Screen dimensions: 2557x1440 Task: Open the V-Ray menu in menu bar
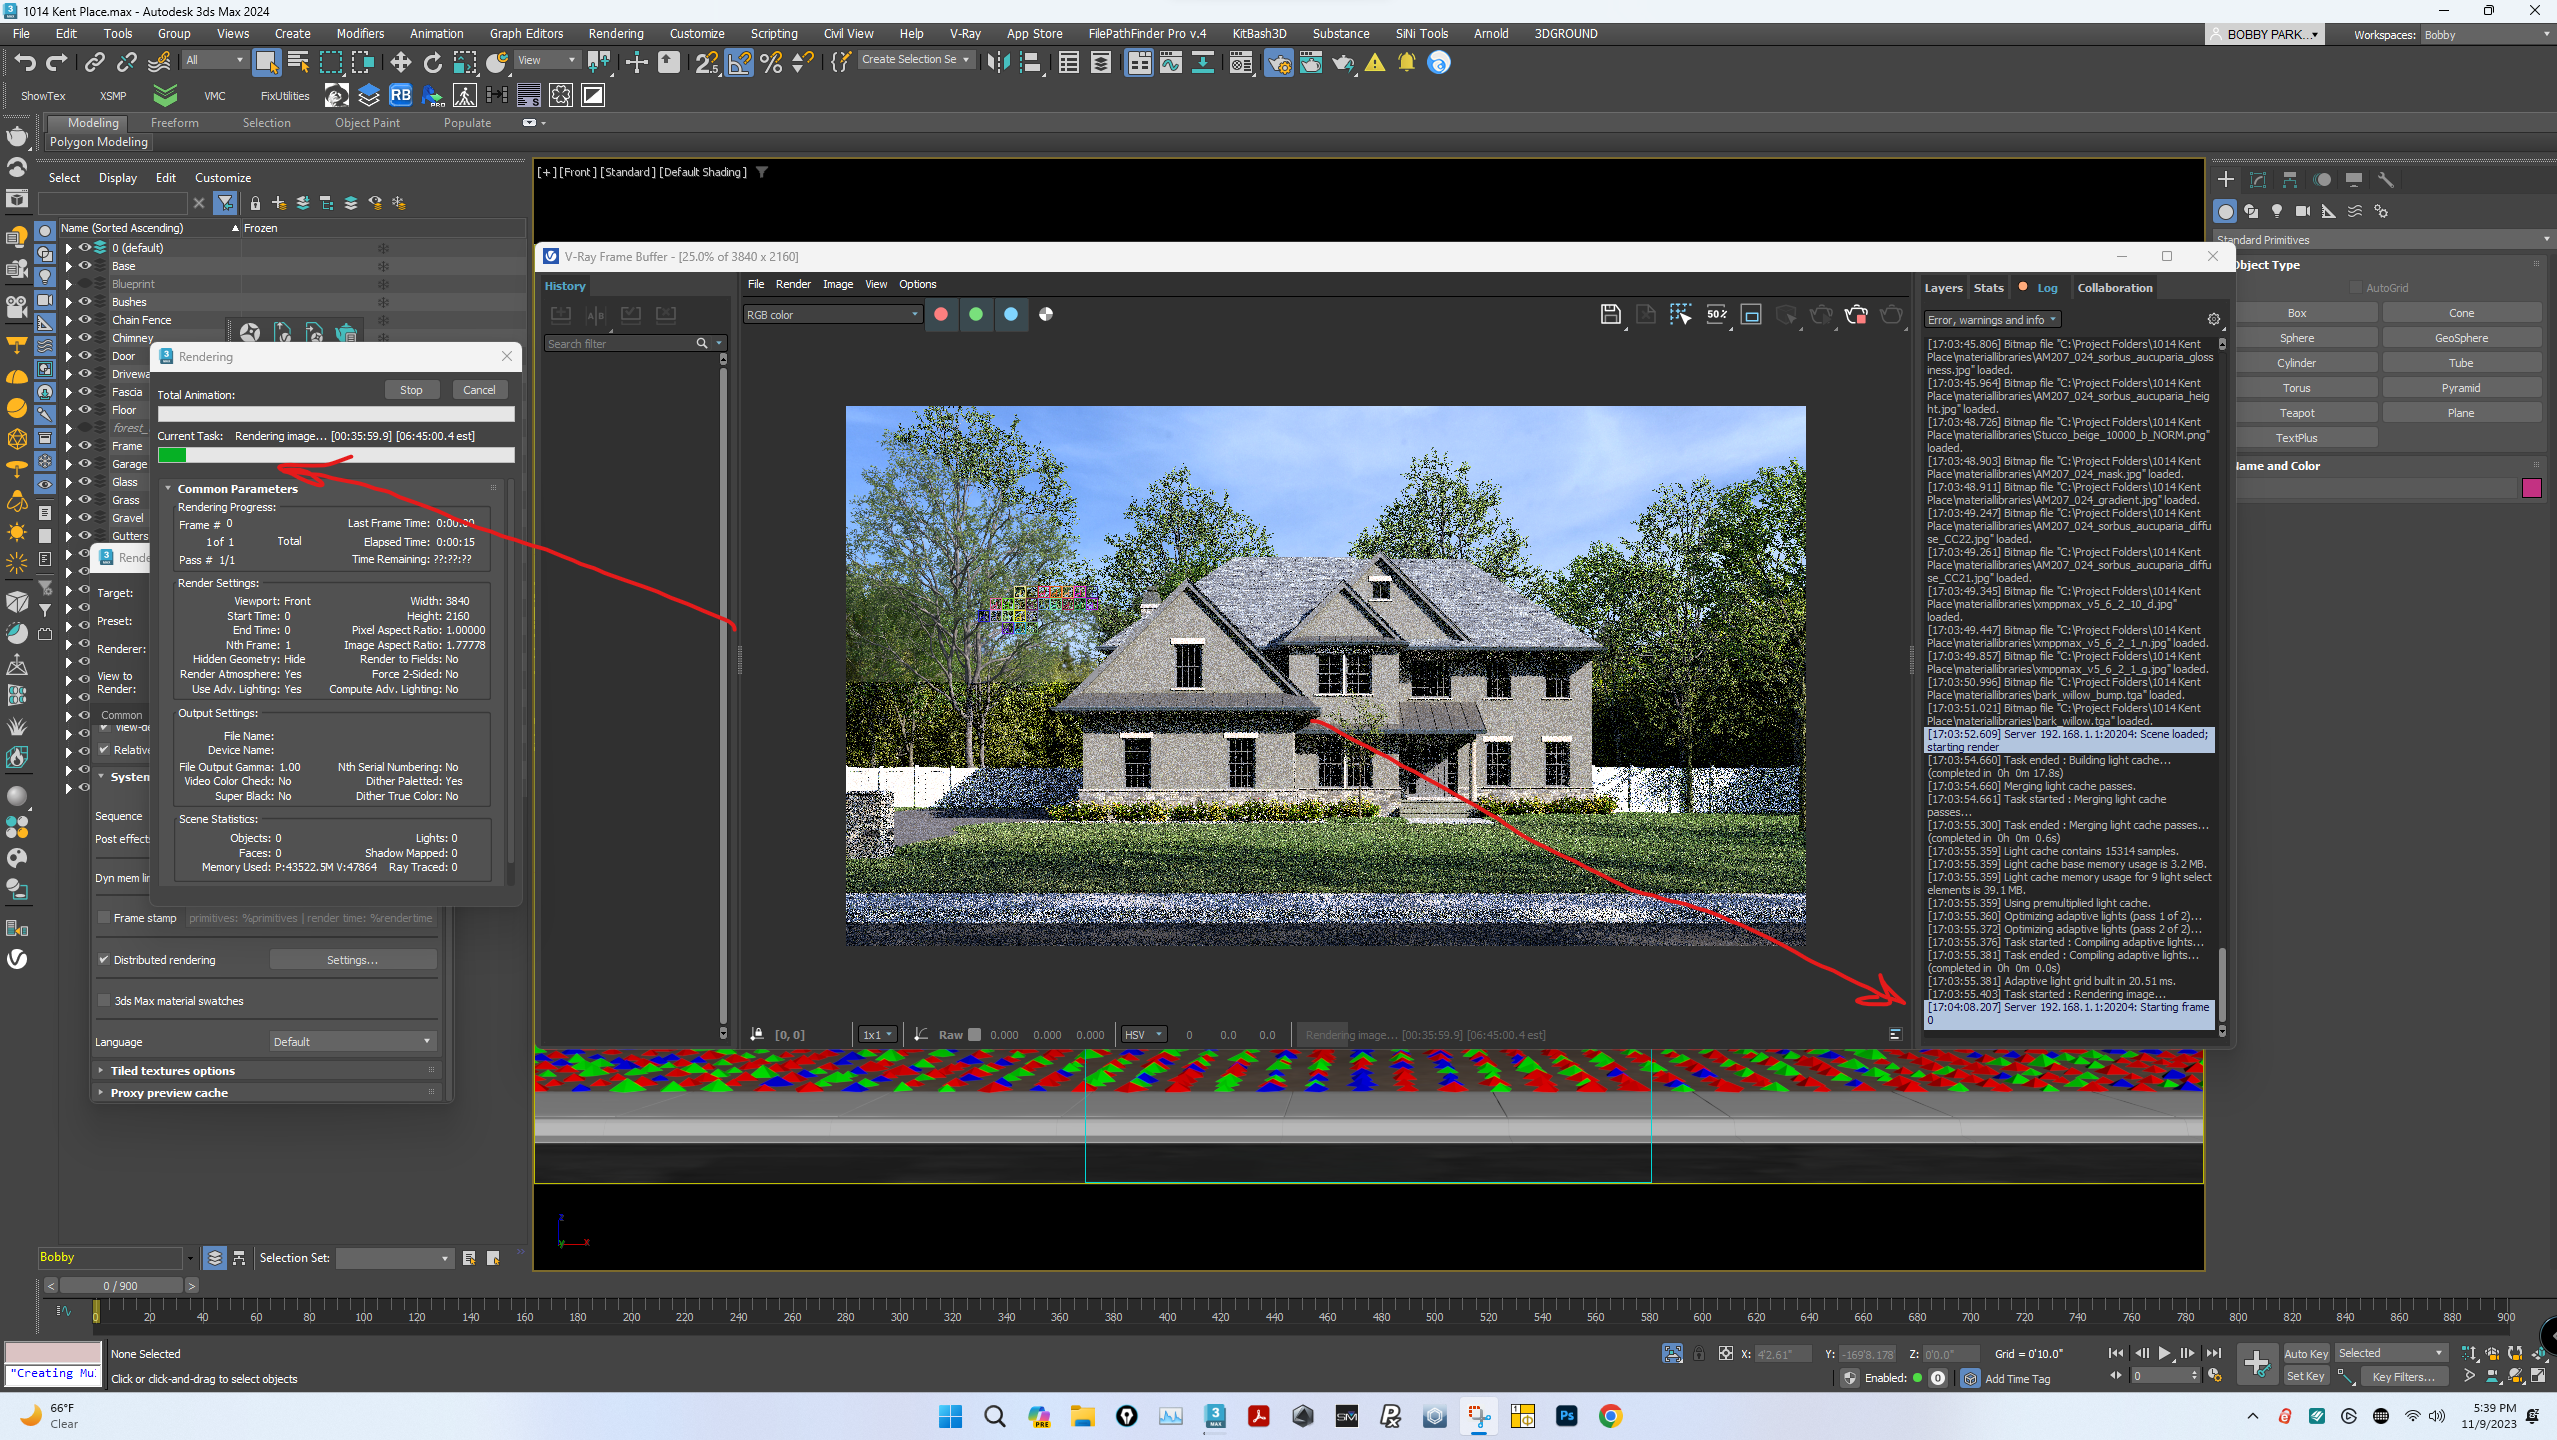tap(964, 33)
